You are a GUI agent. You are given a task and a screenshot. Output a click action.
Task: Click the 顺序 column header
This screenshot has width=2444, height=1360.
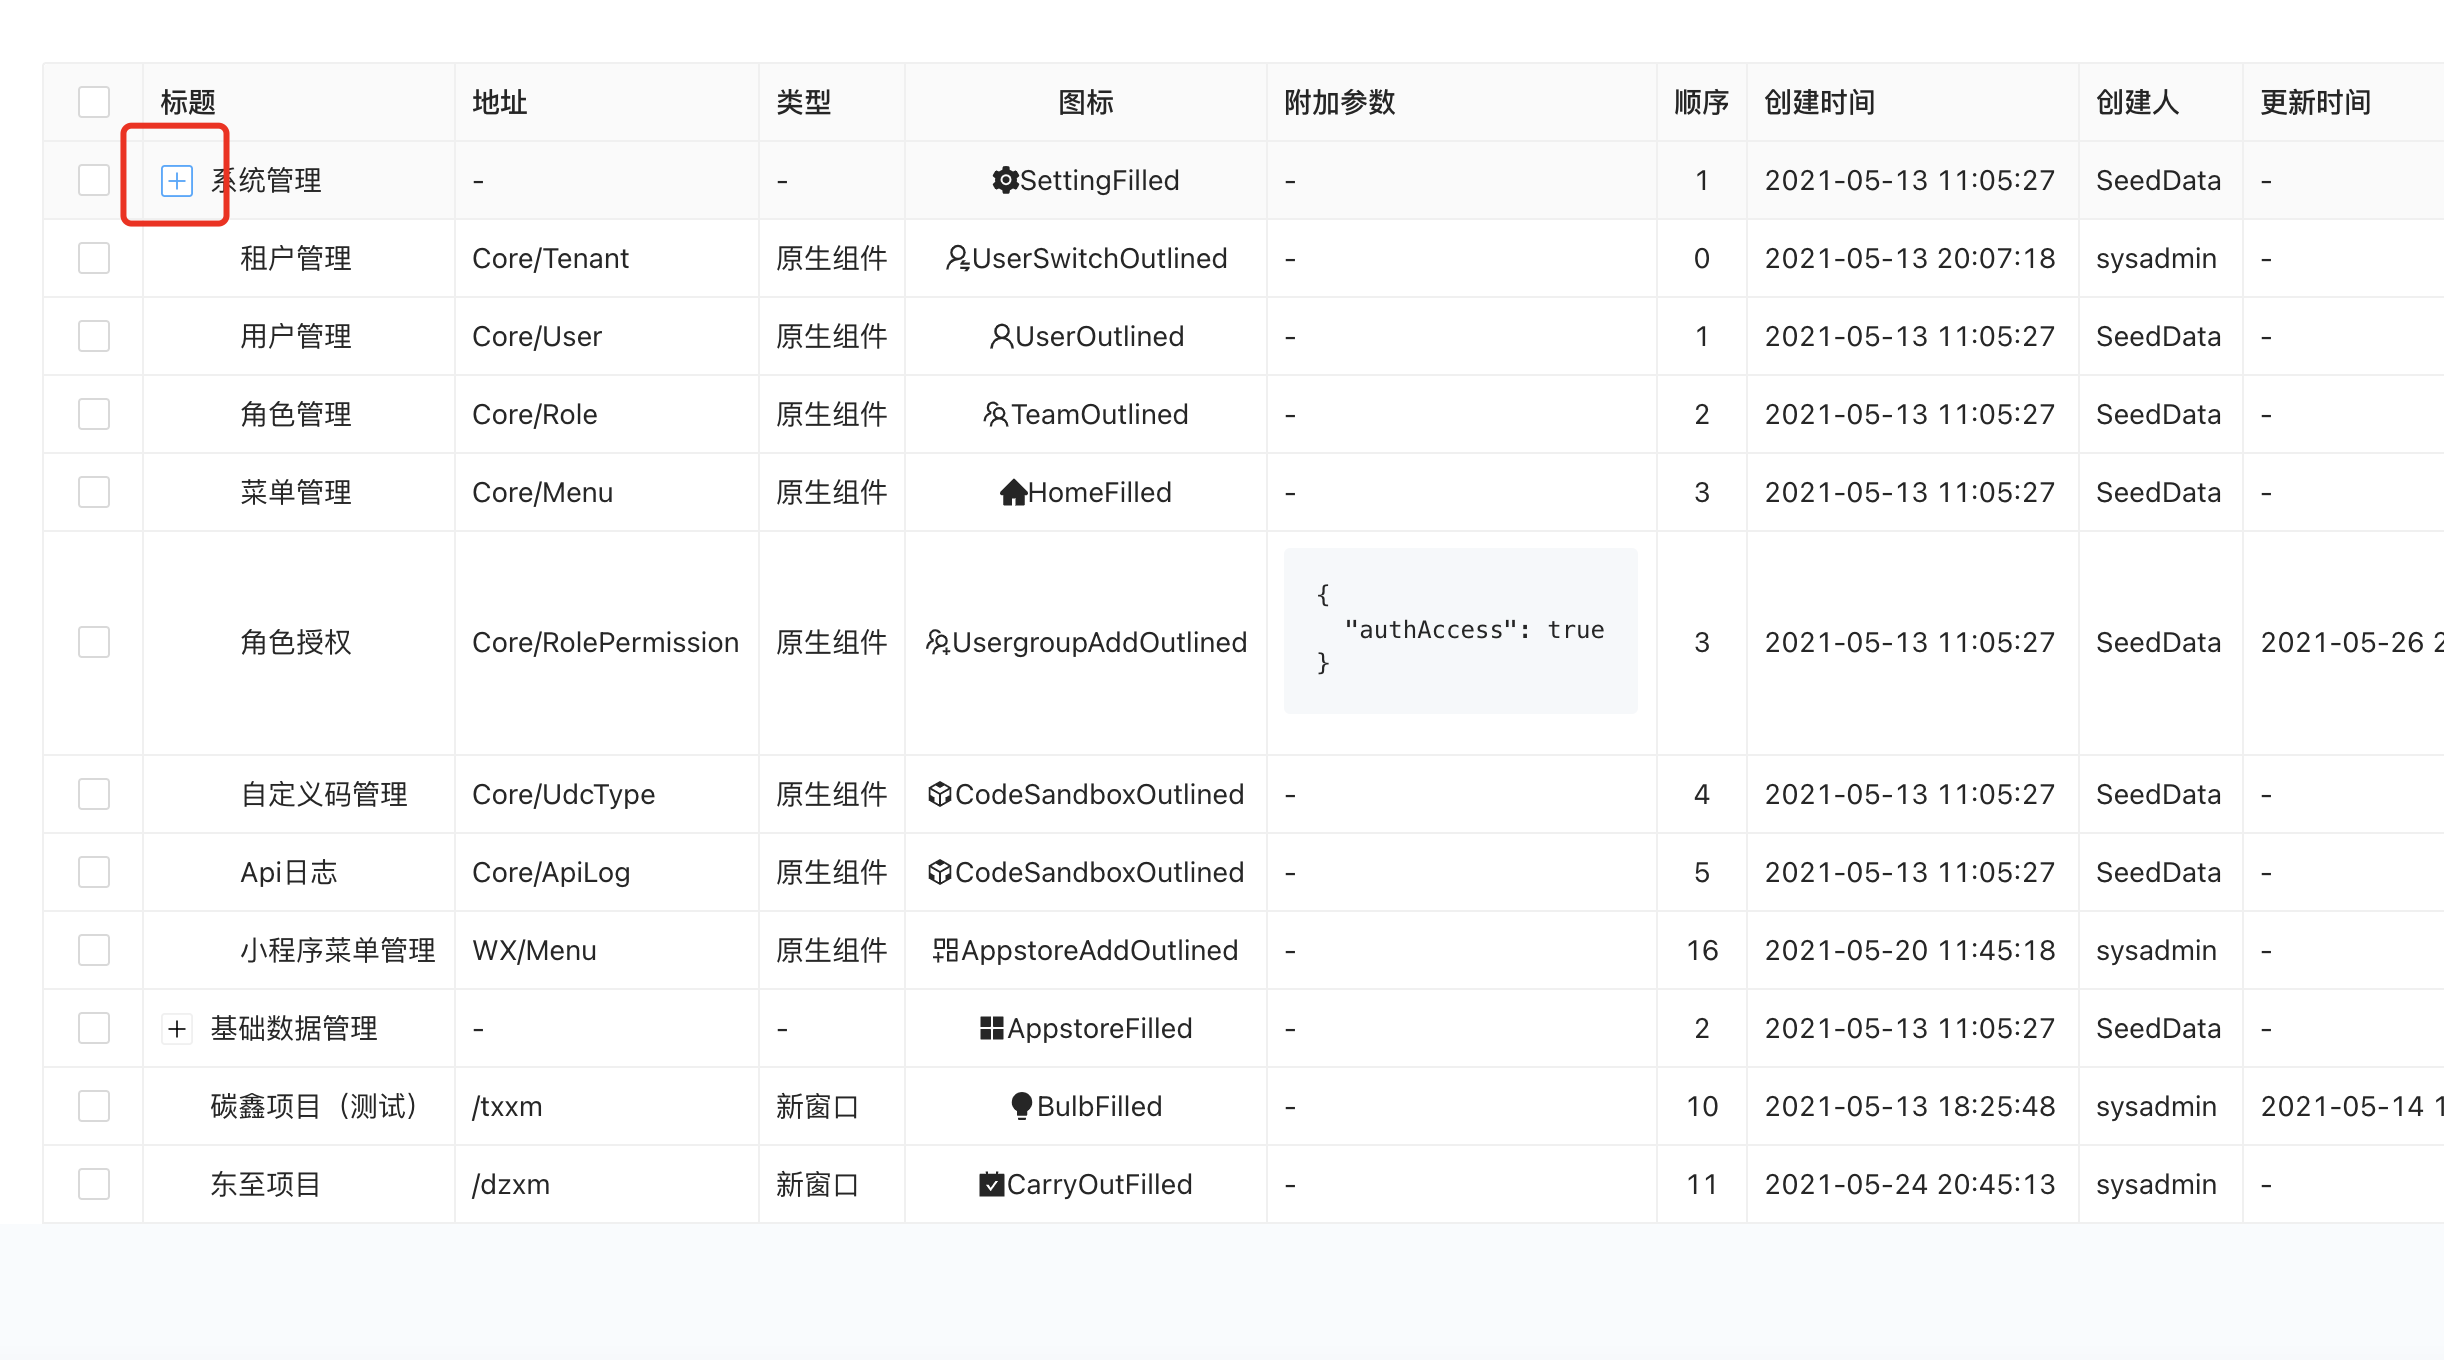coord(1702,102)
